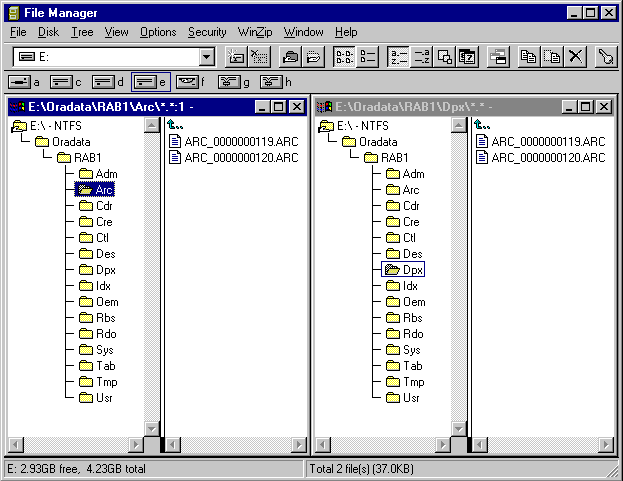Select ARC_0000000120.ARC in the left window
Viewport: 623px width, 481px height.
(241, 157)
